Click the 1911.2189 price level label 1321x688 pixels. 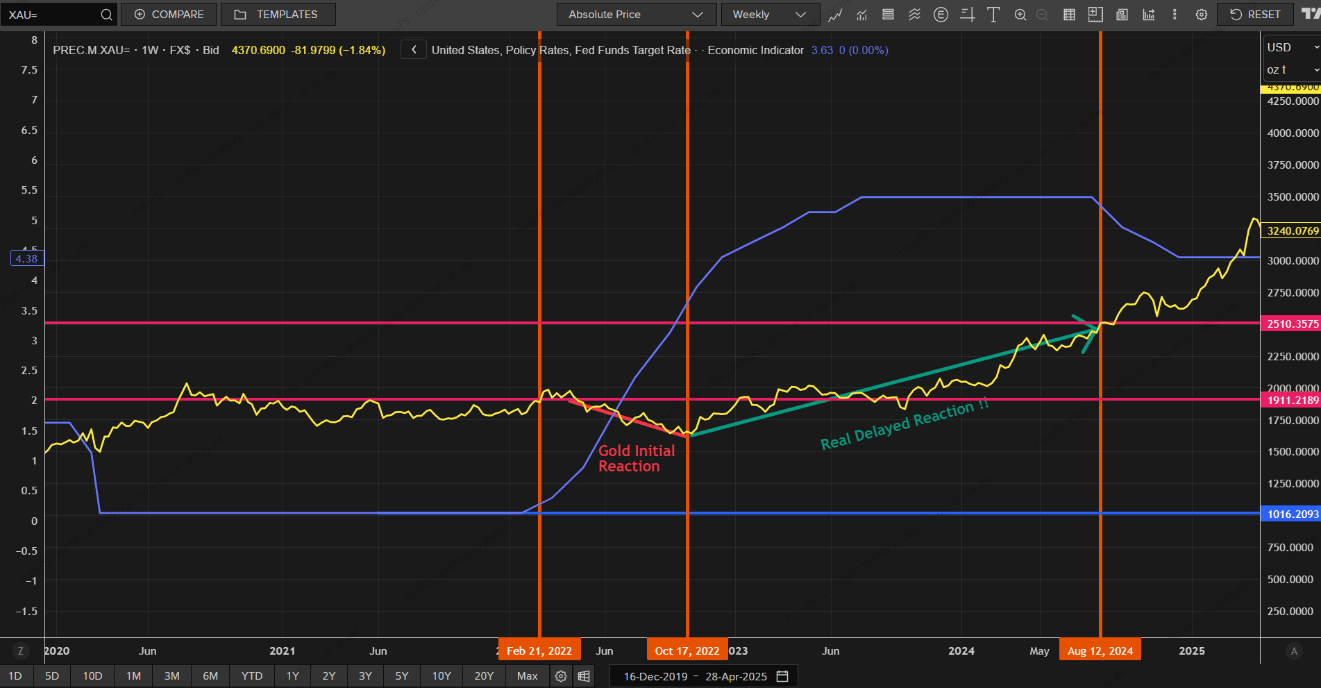[x=1291, y=400]
